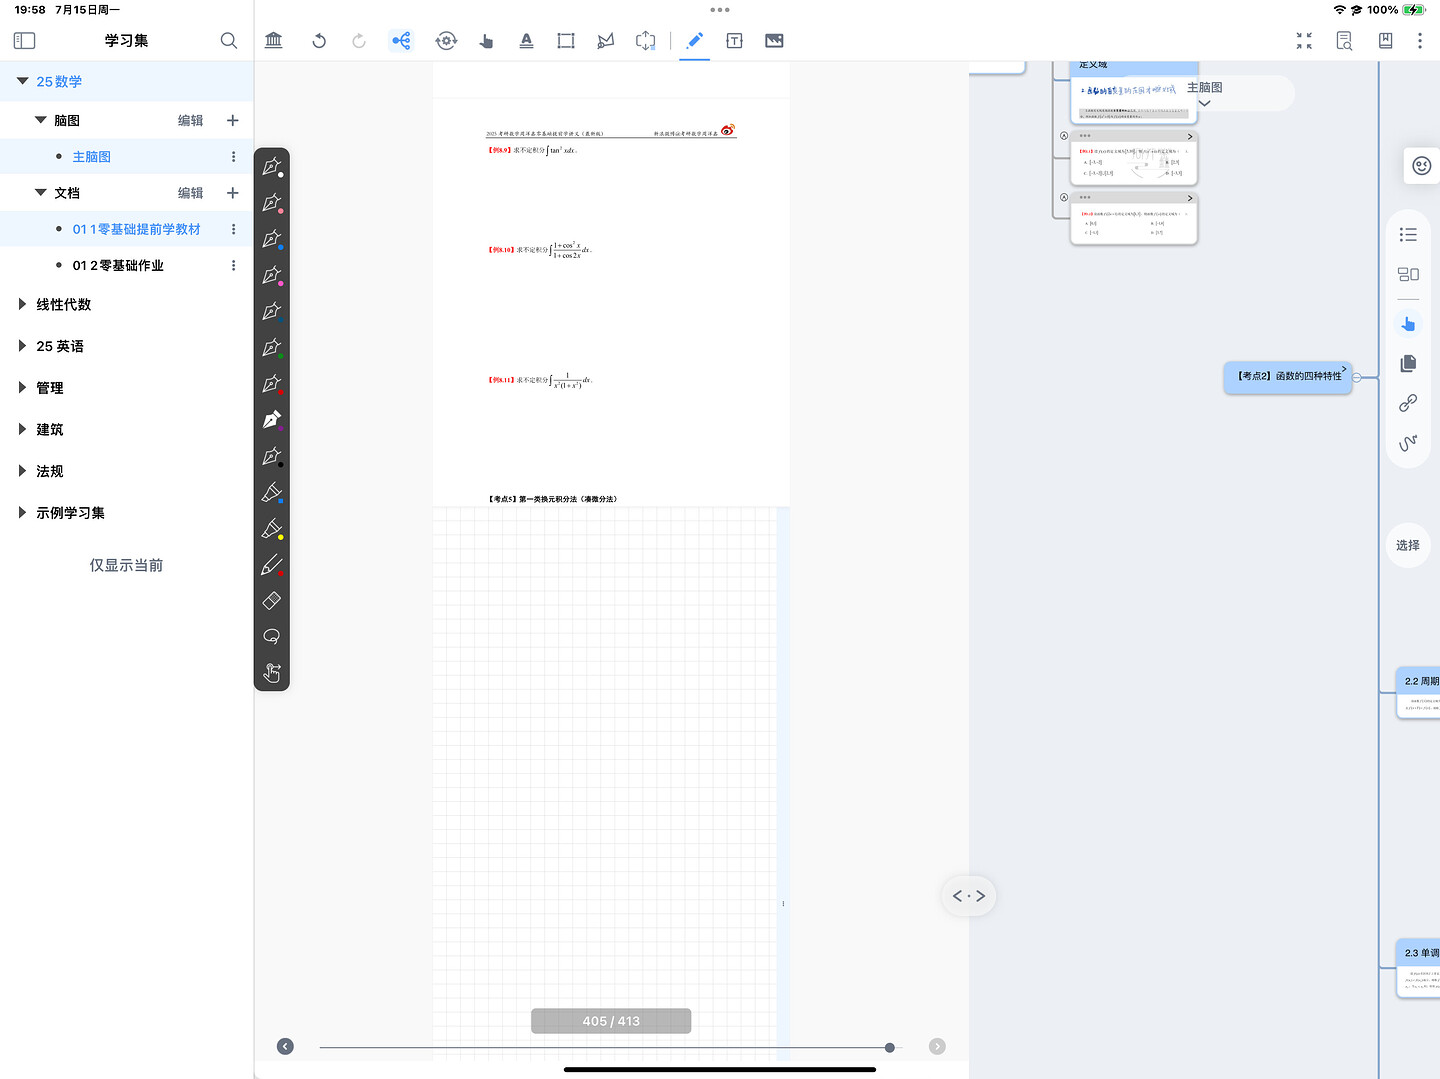The image size is (1440, 1079).
Task: Open the emoji icon in mindmap panel
Action: coord(1421,166)
